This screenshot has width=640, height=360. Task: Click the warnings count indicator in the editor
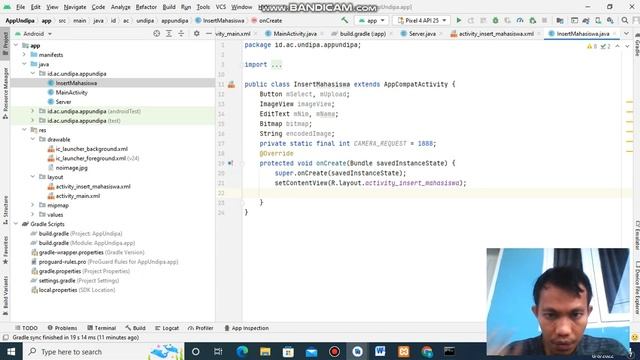[x=592, y=46]
